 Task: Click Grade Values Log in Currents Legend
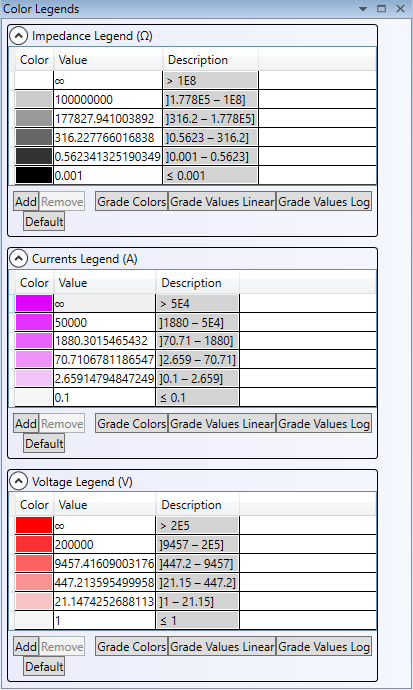point(324,424)
